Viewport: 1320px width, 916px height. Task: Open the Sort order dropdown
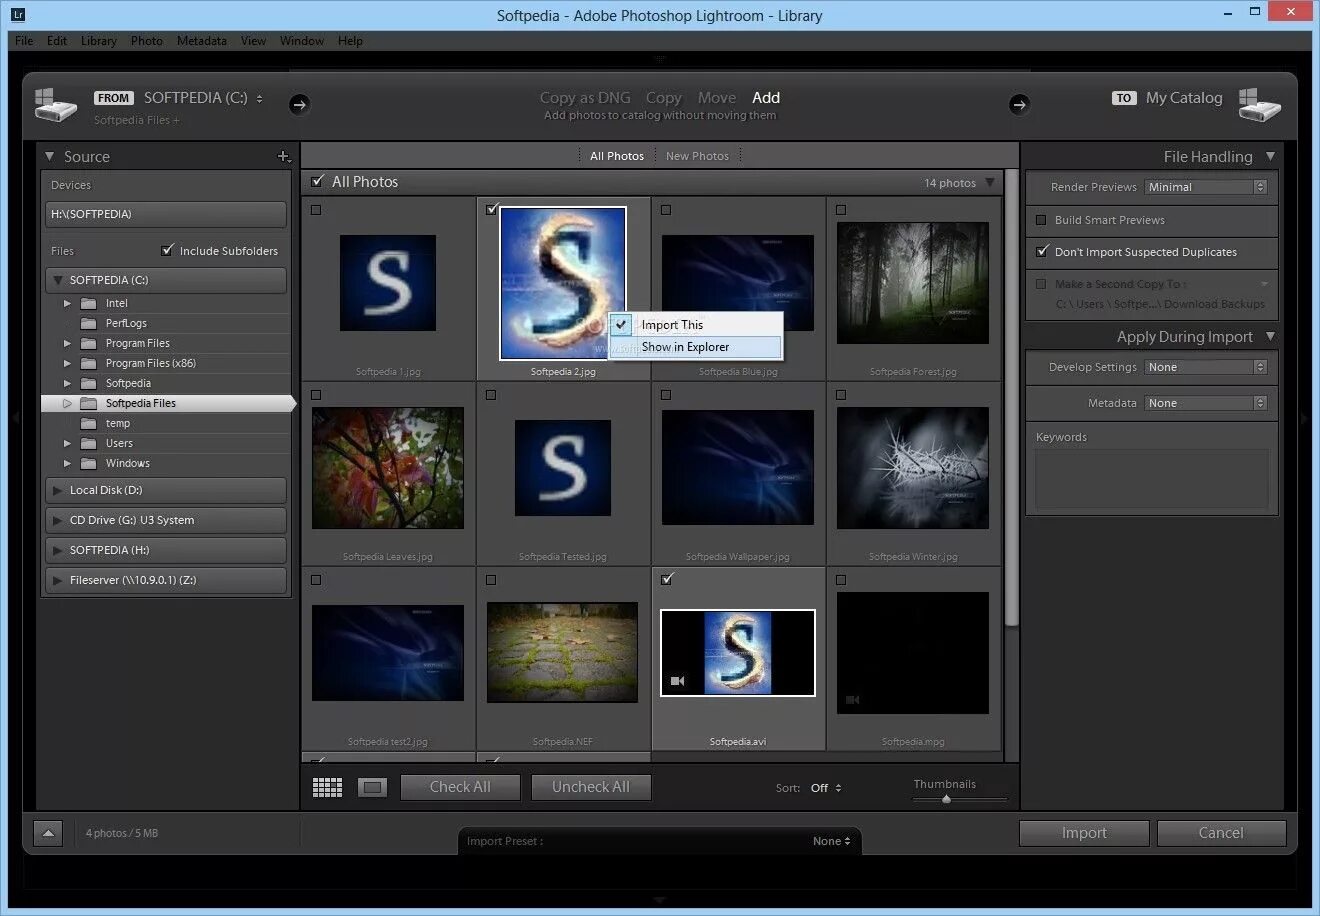coord(826,788)
